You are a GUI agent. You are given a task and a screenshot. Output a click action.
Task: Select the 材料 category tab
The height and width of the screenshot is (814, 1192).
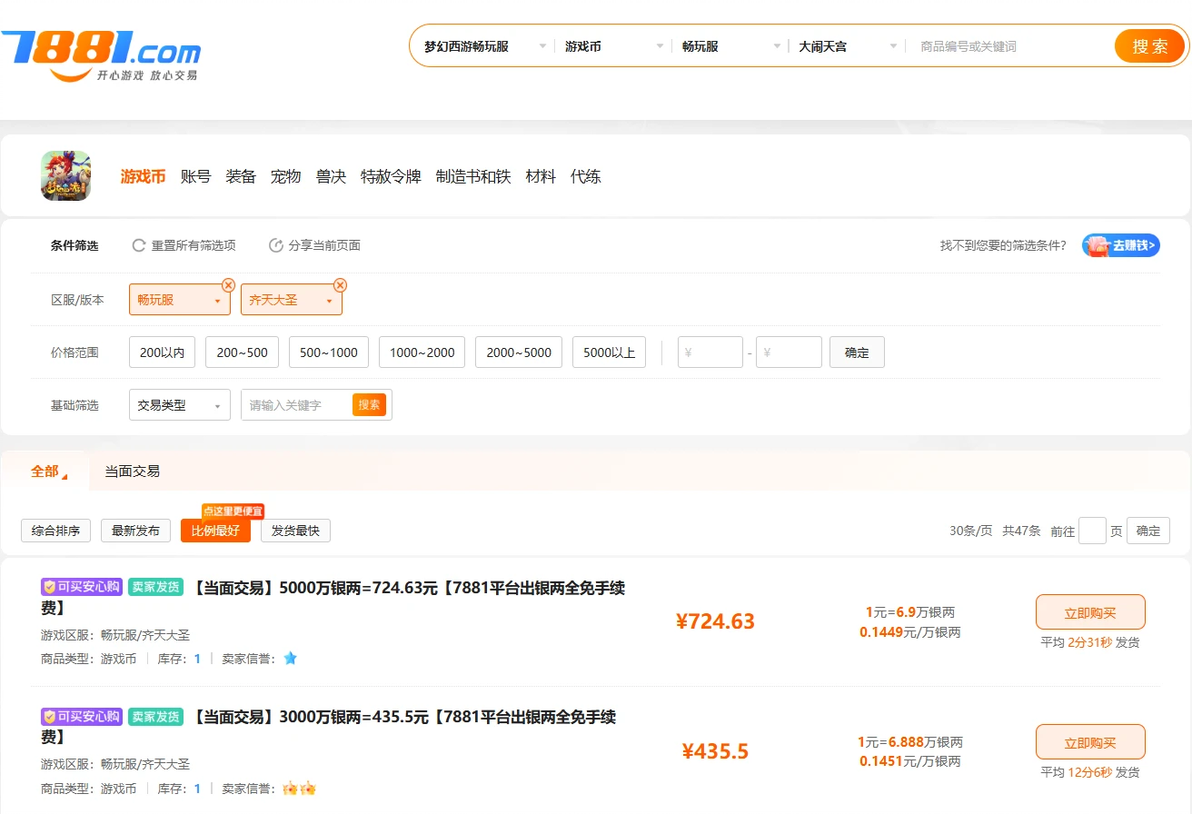coord(541,176)
